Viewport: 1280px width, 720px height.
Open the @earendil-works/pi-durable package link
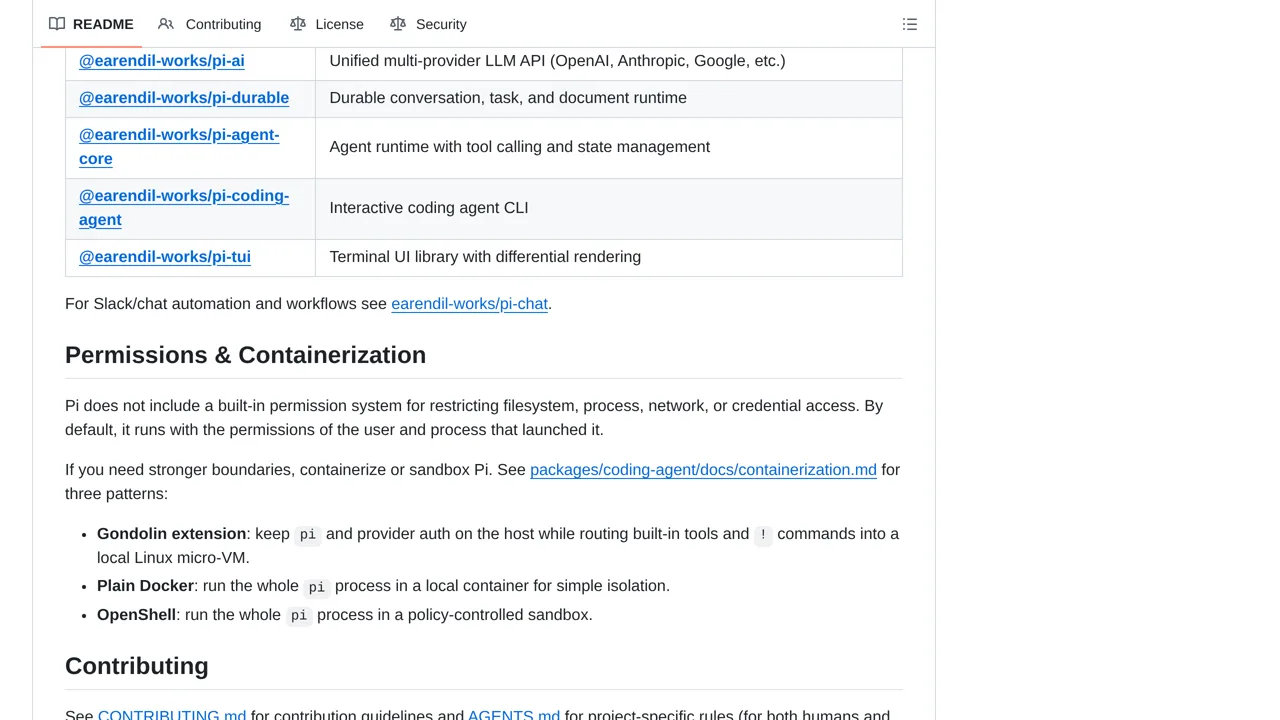[184, 98]
